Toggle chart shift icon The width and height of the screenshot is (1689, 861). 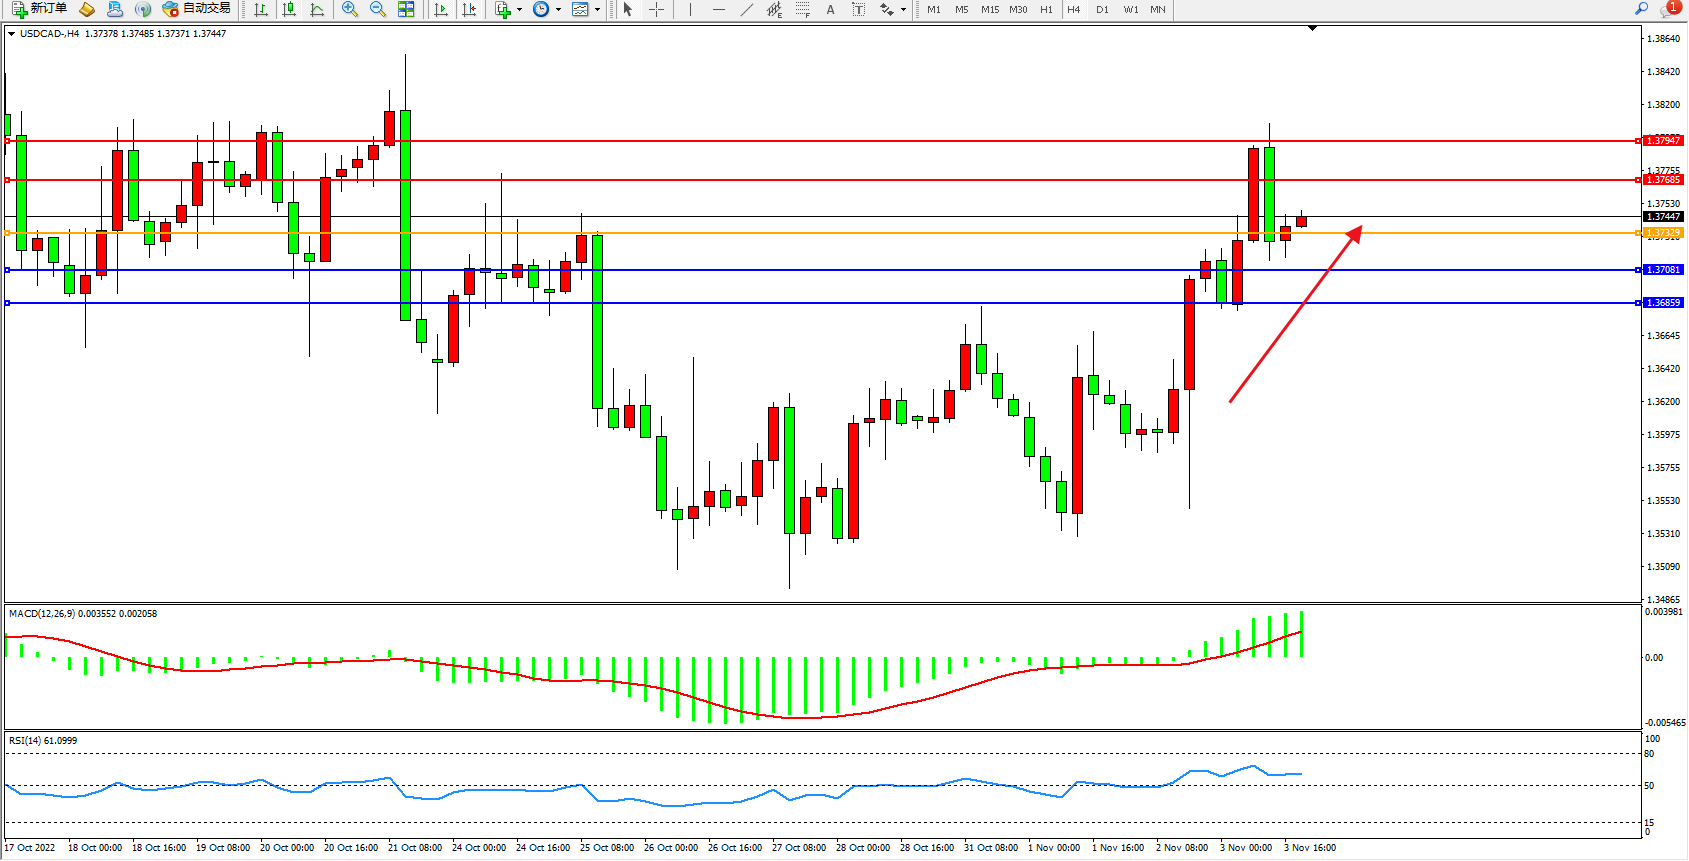(x=469, y=9)
